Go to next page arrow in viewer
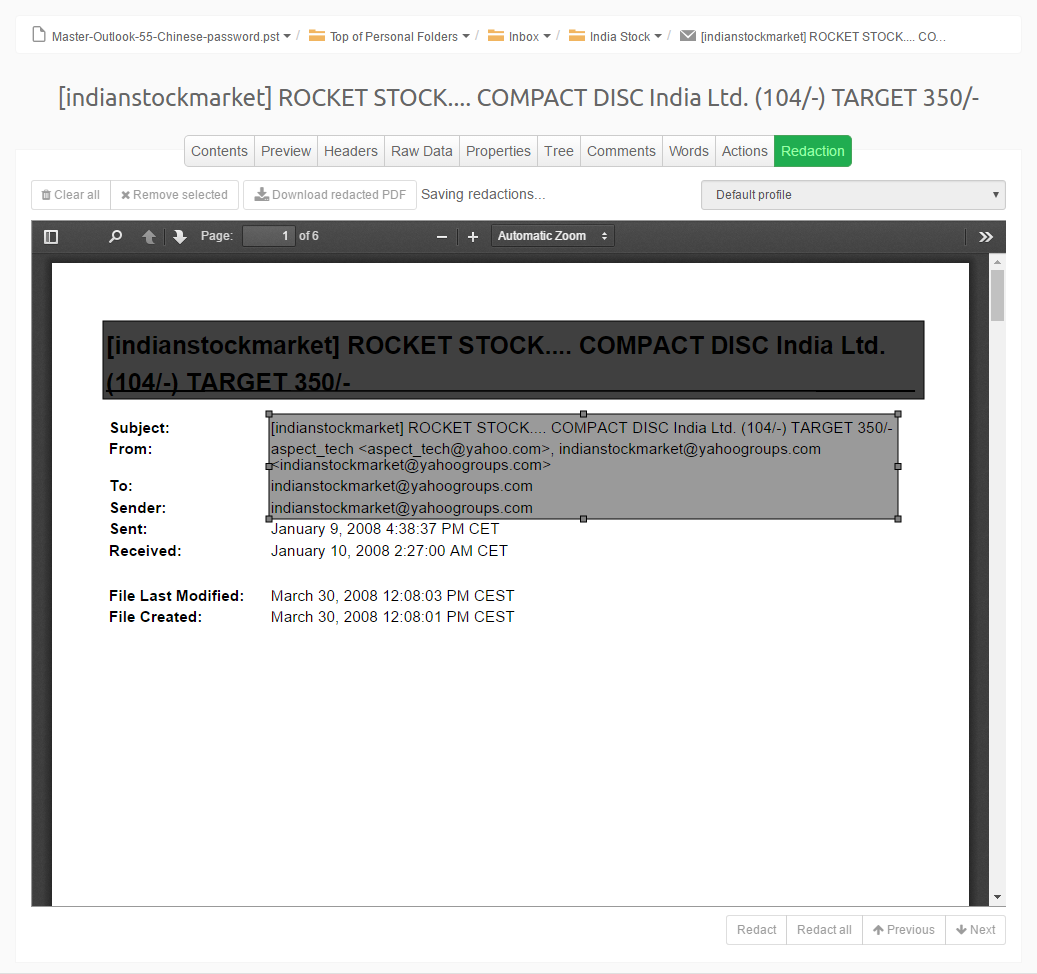 pos(180,237)
